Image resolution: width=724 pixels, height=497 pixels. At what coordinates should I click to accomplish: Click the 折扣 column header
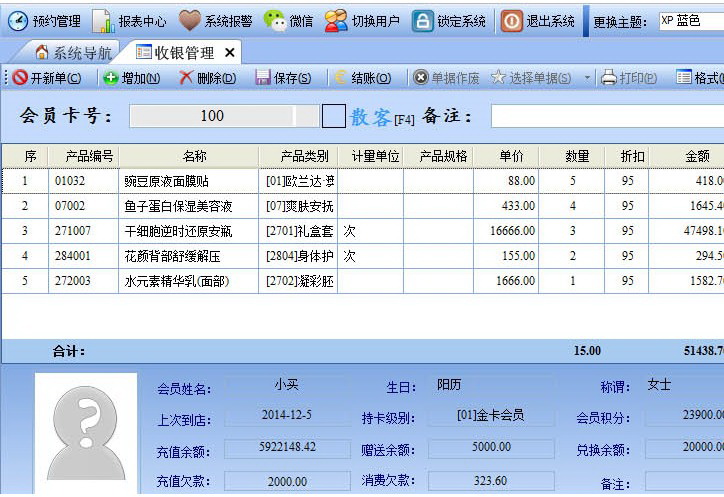(627, 156)
